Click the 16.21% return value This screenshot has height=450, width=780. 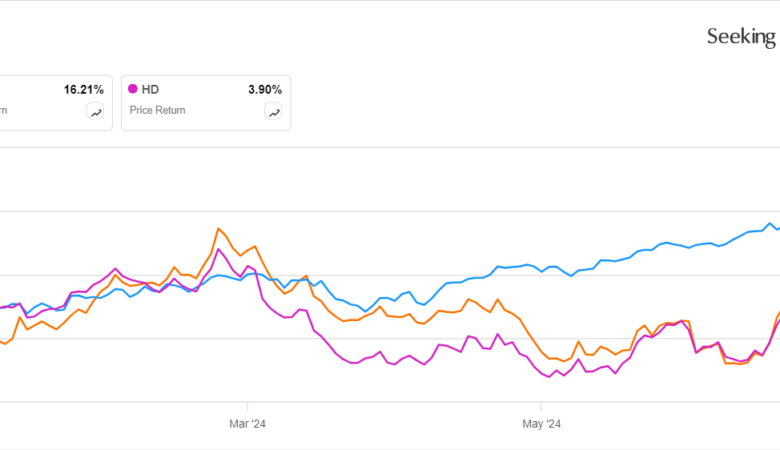click(84, 89)
